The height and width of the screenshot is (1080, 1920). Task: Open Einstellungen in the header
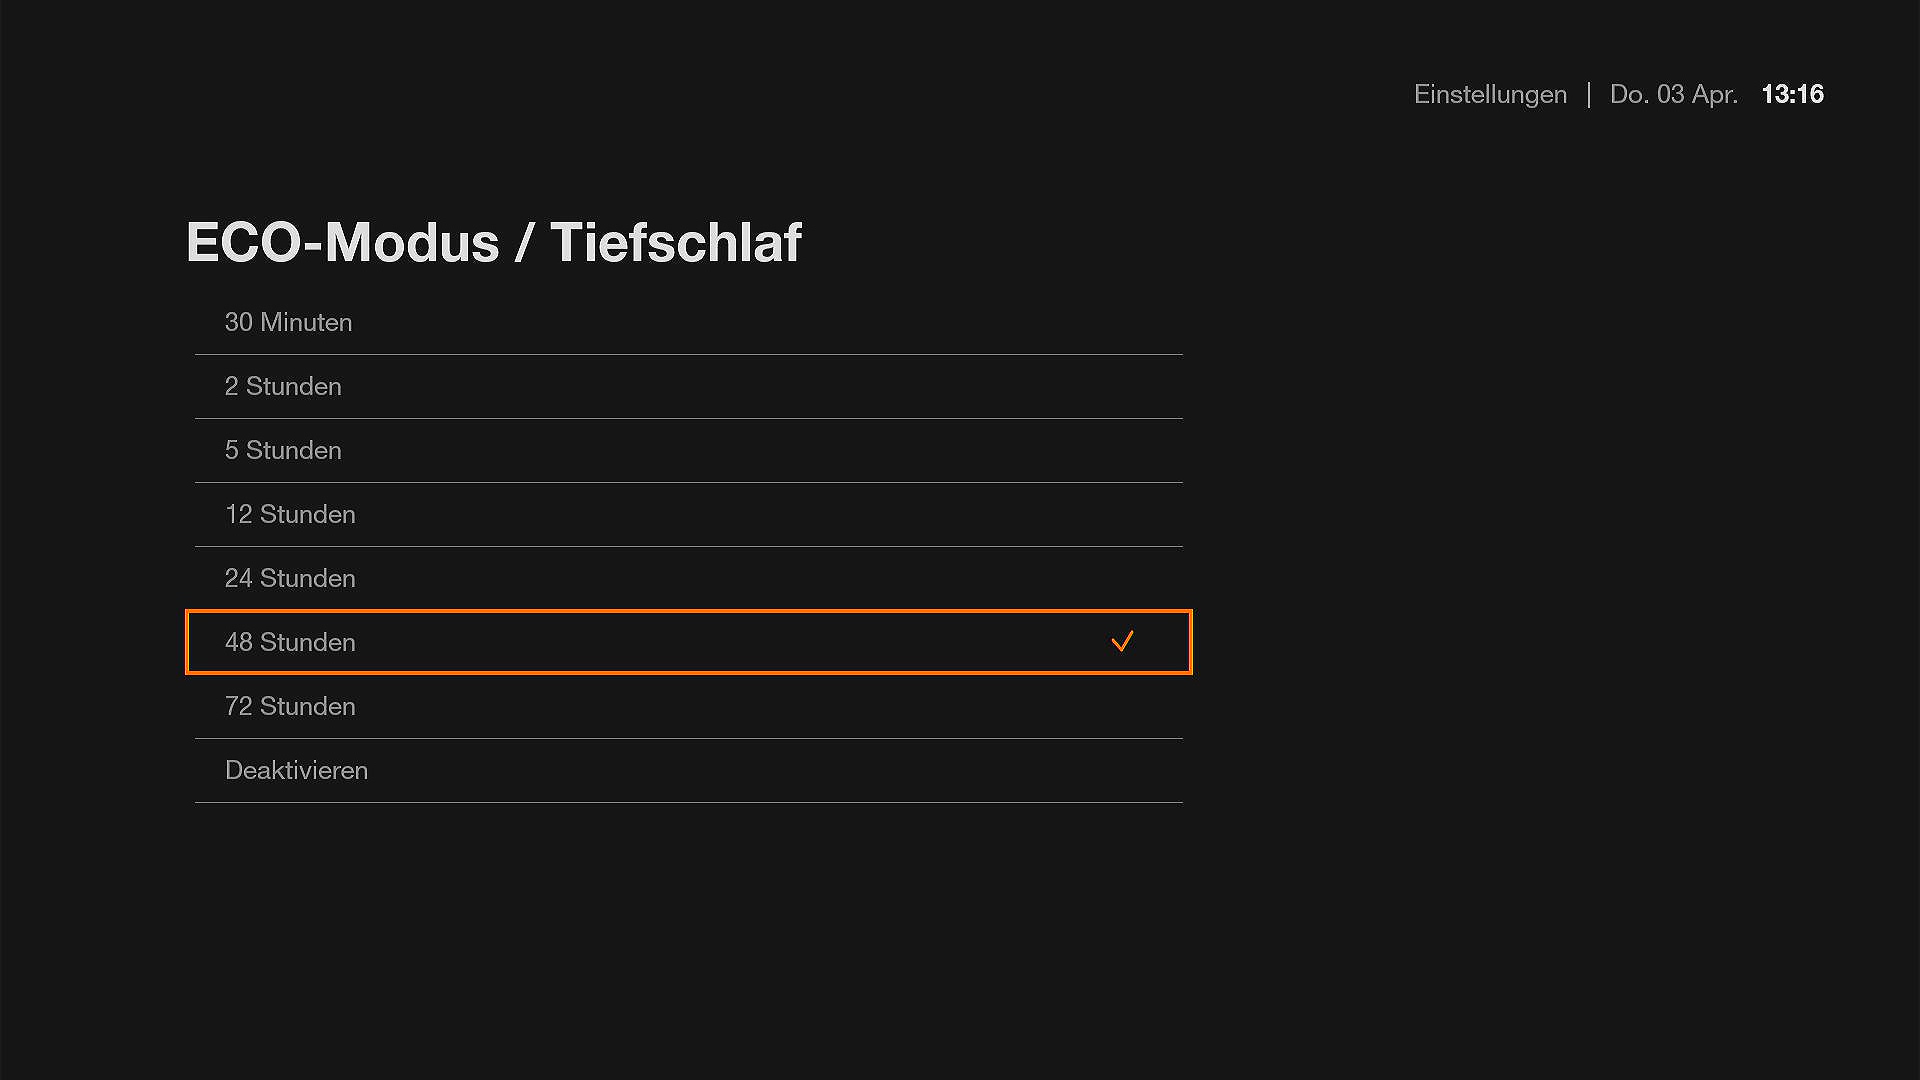click(1490, 94)
